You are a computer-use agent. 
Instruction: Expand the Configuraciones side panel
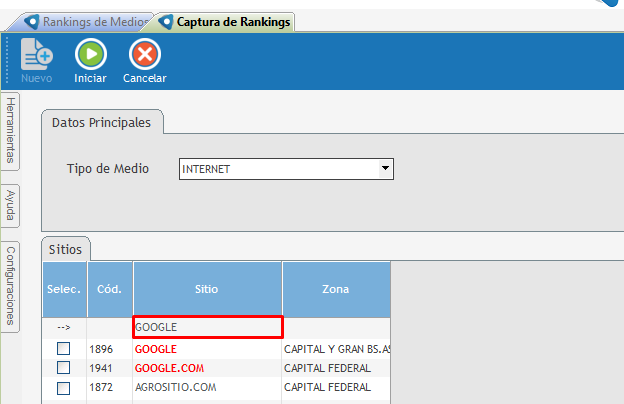(x=11, y=285)
